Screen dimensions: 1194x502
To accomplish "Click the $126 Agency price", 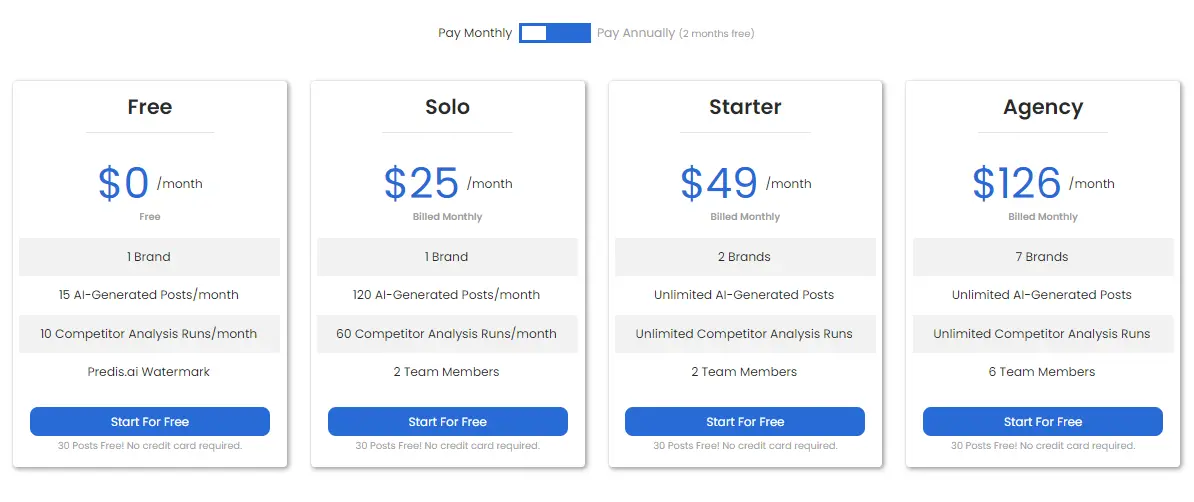I will coord(1017,183).
